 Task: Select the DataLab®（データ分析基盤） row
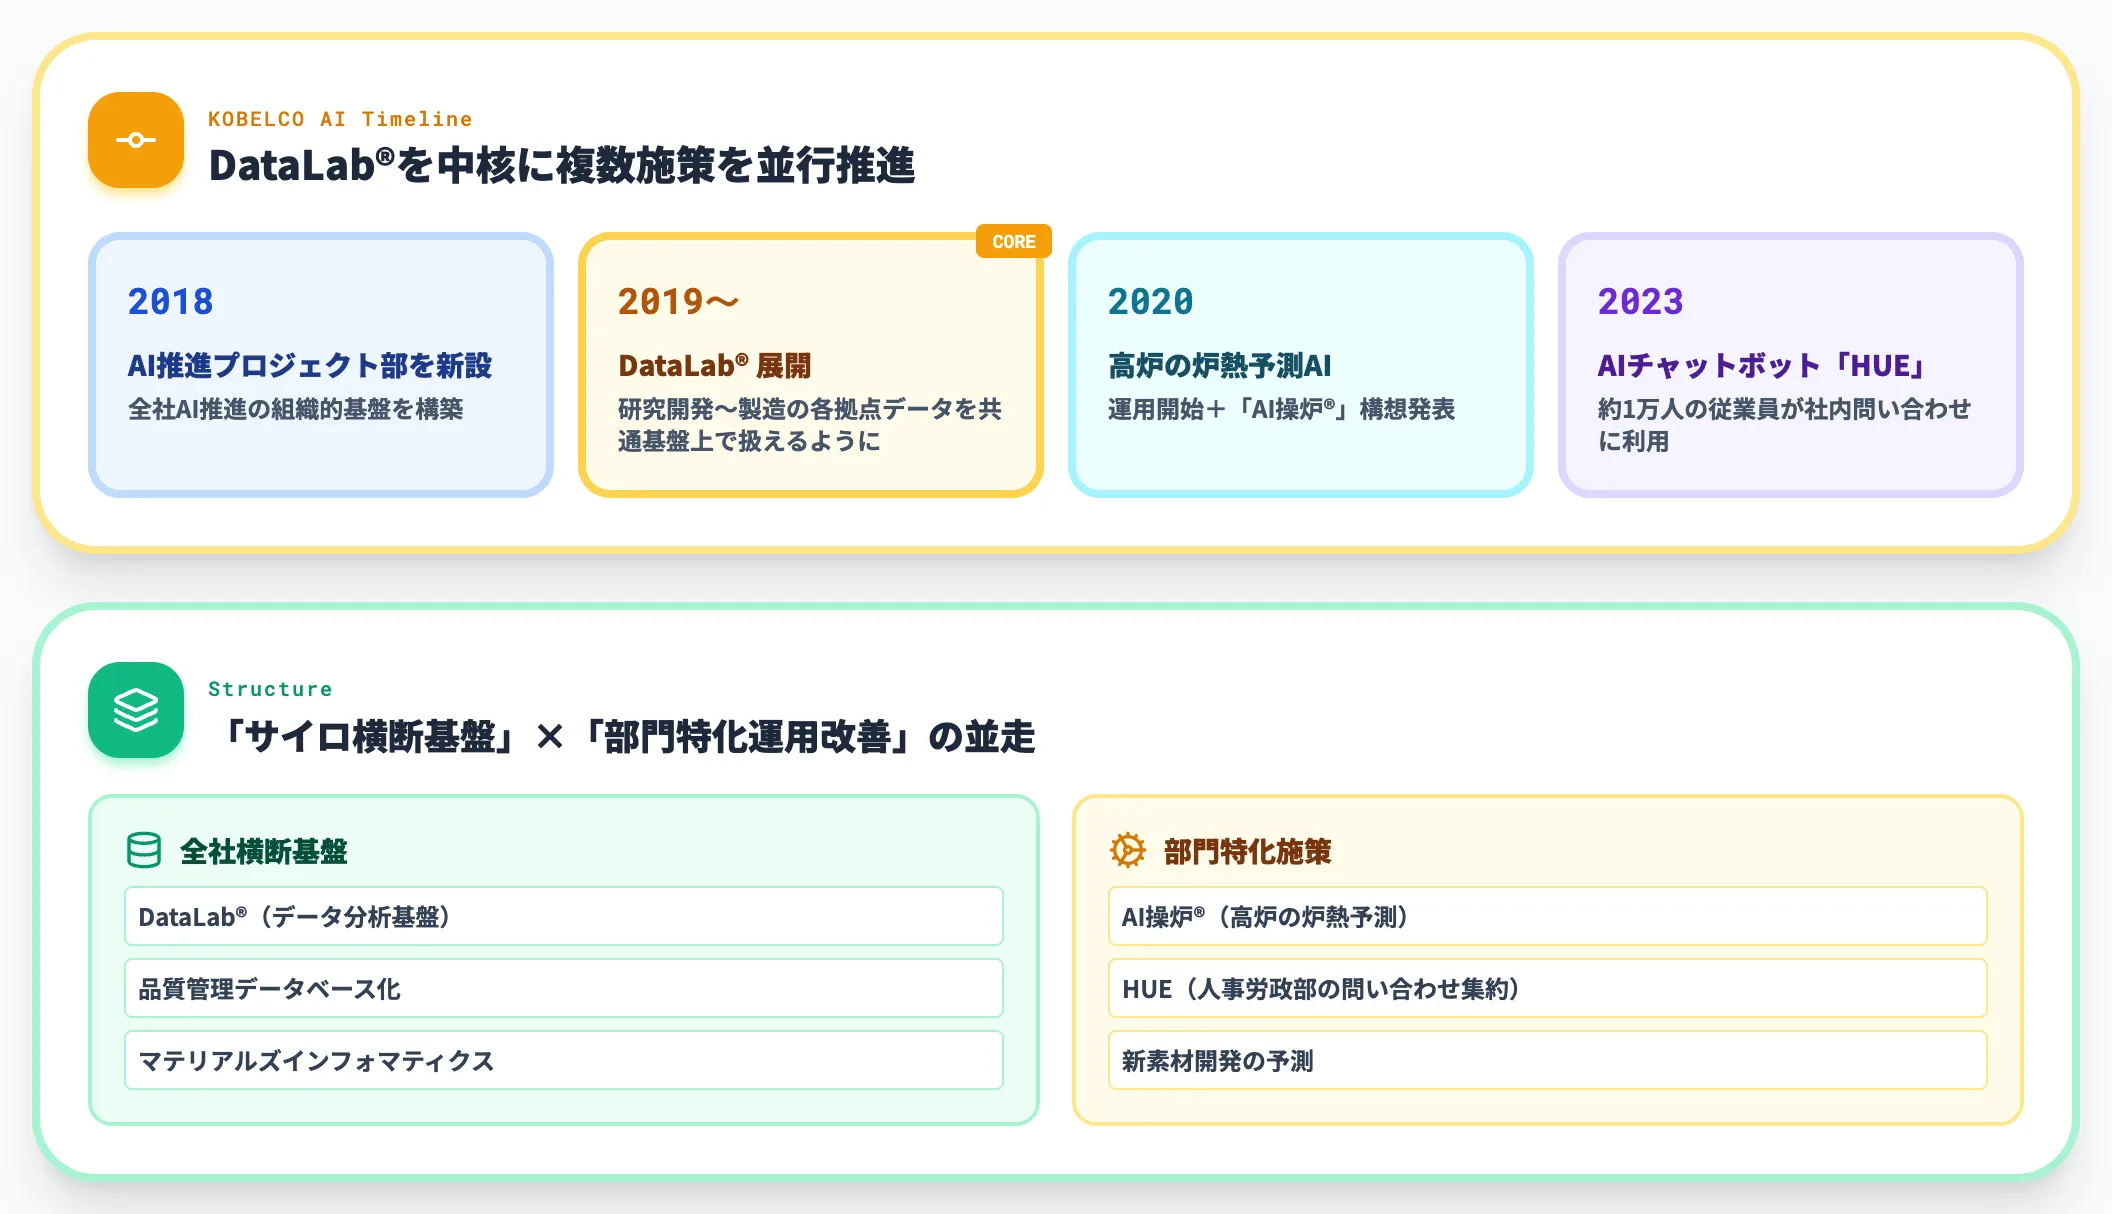pyautogui.click(x=564, y=916)
